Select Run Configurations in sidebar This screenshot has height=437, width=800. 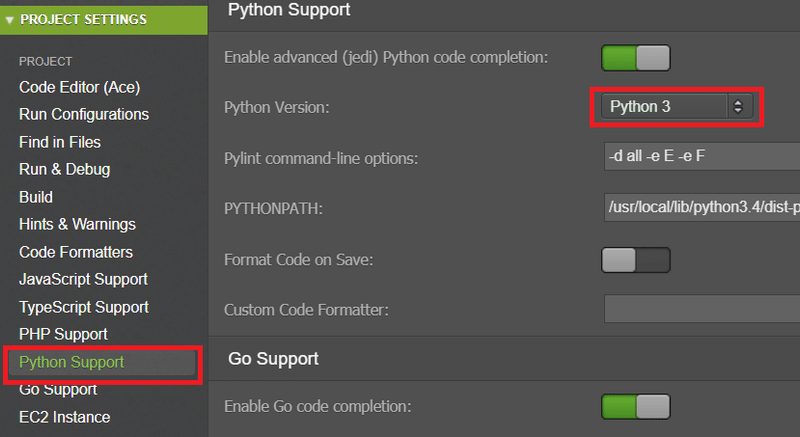tap(84, 114)
